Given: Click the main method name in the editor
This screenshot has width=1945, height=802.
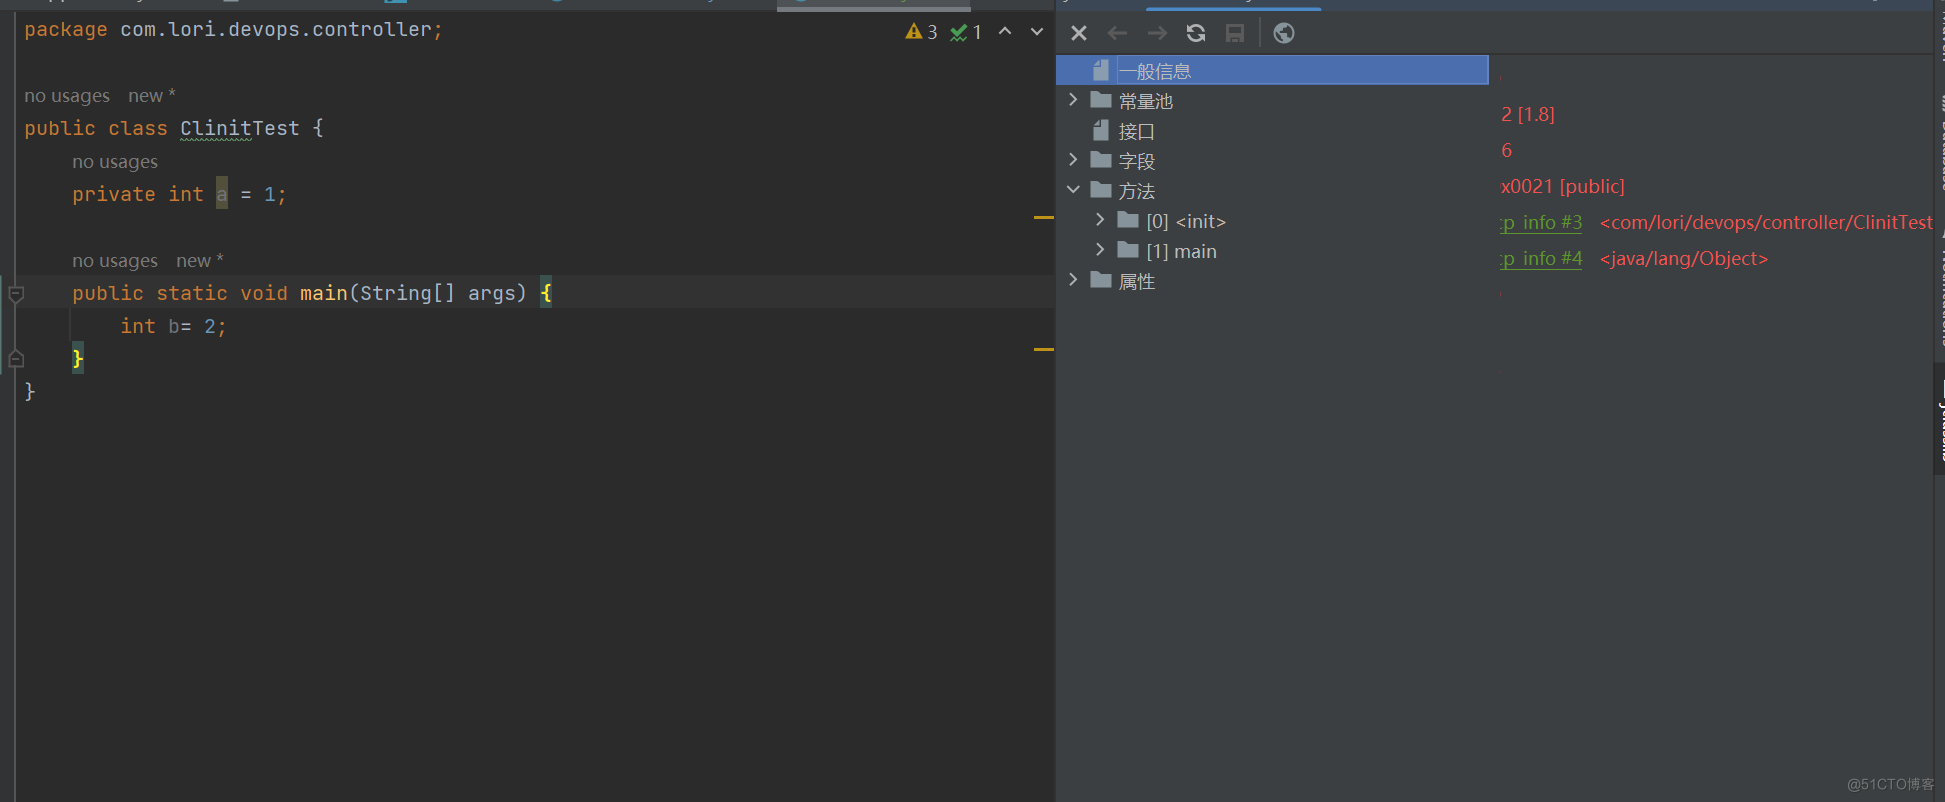Looking at the screenshot, I should 324,293.
